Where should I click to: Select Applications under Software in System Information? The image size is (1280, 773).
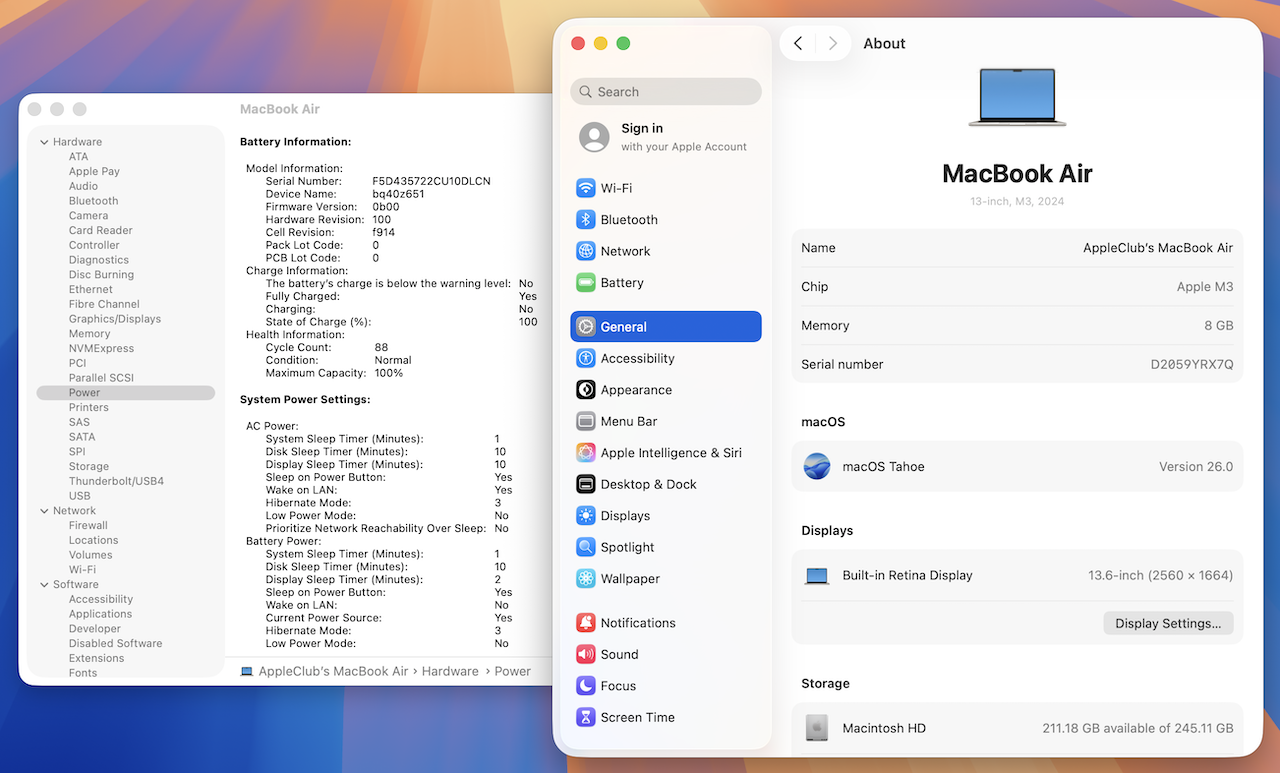click(101, 614)
